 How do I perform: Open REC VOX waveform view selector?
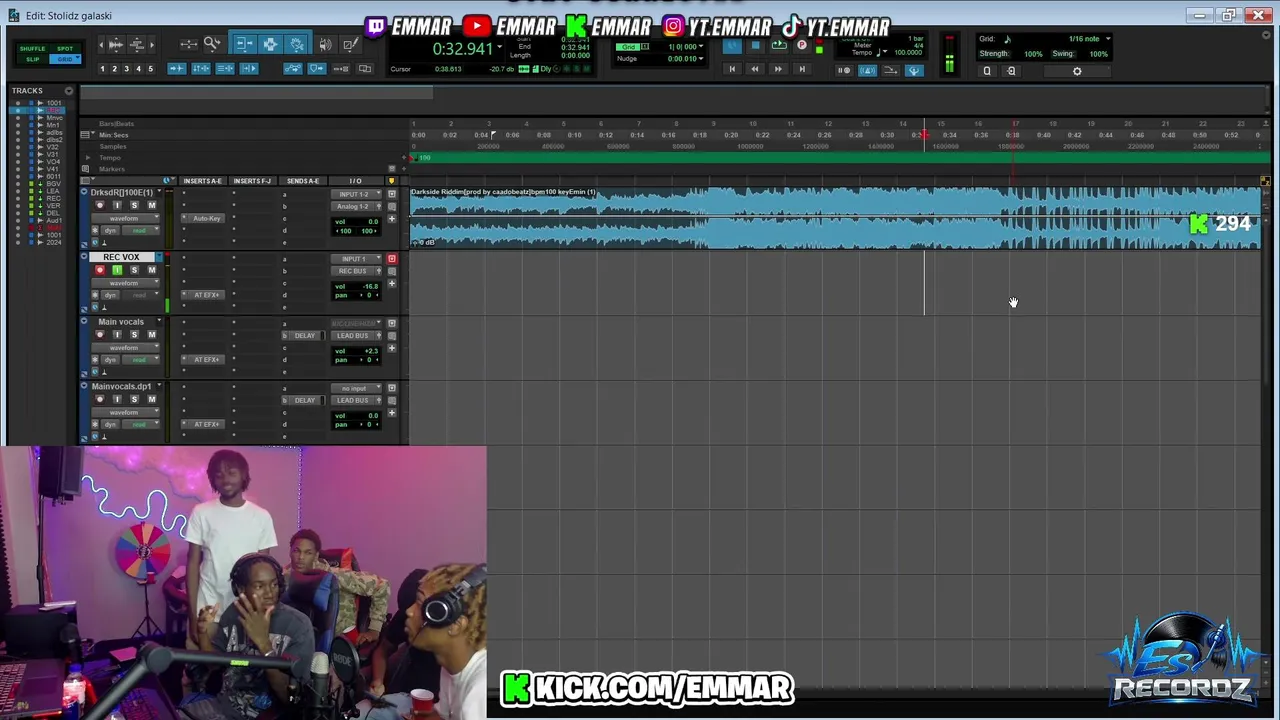point(125,283)
